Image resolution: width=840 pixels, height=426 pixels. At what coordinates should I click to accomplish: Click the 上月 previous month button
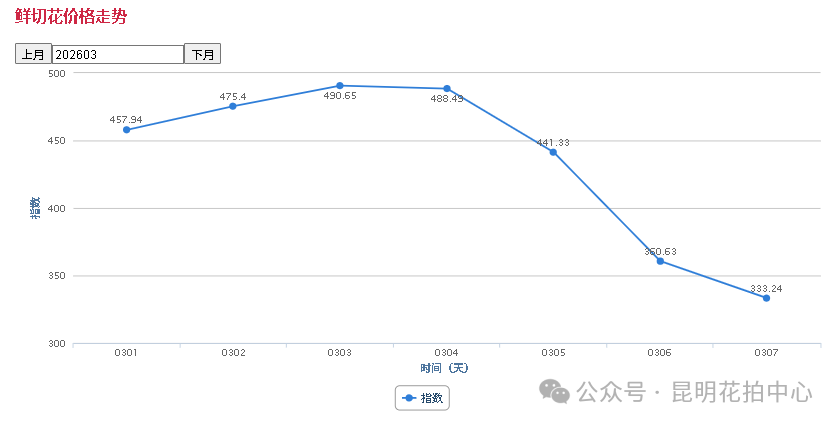point(33,54)
